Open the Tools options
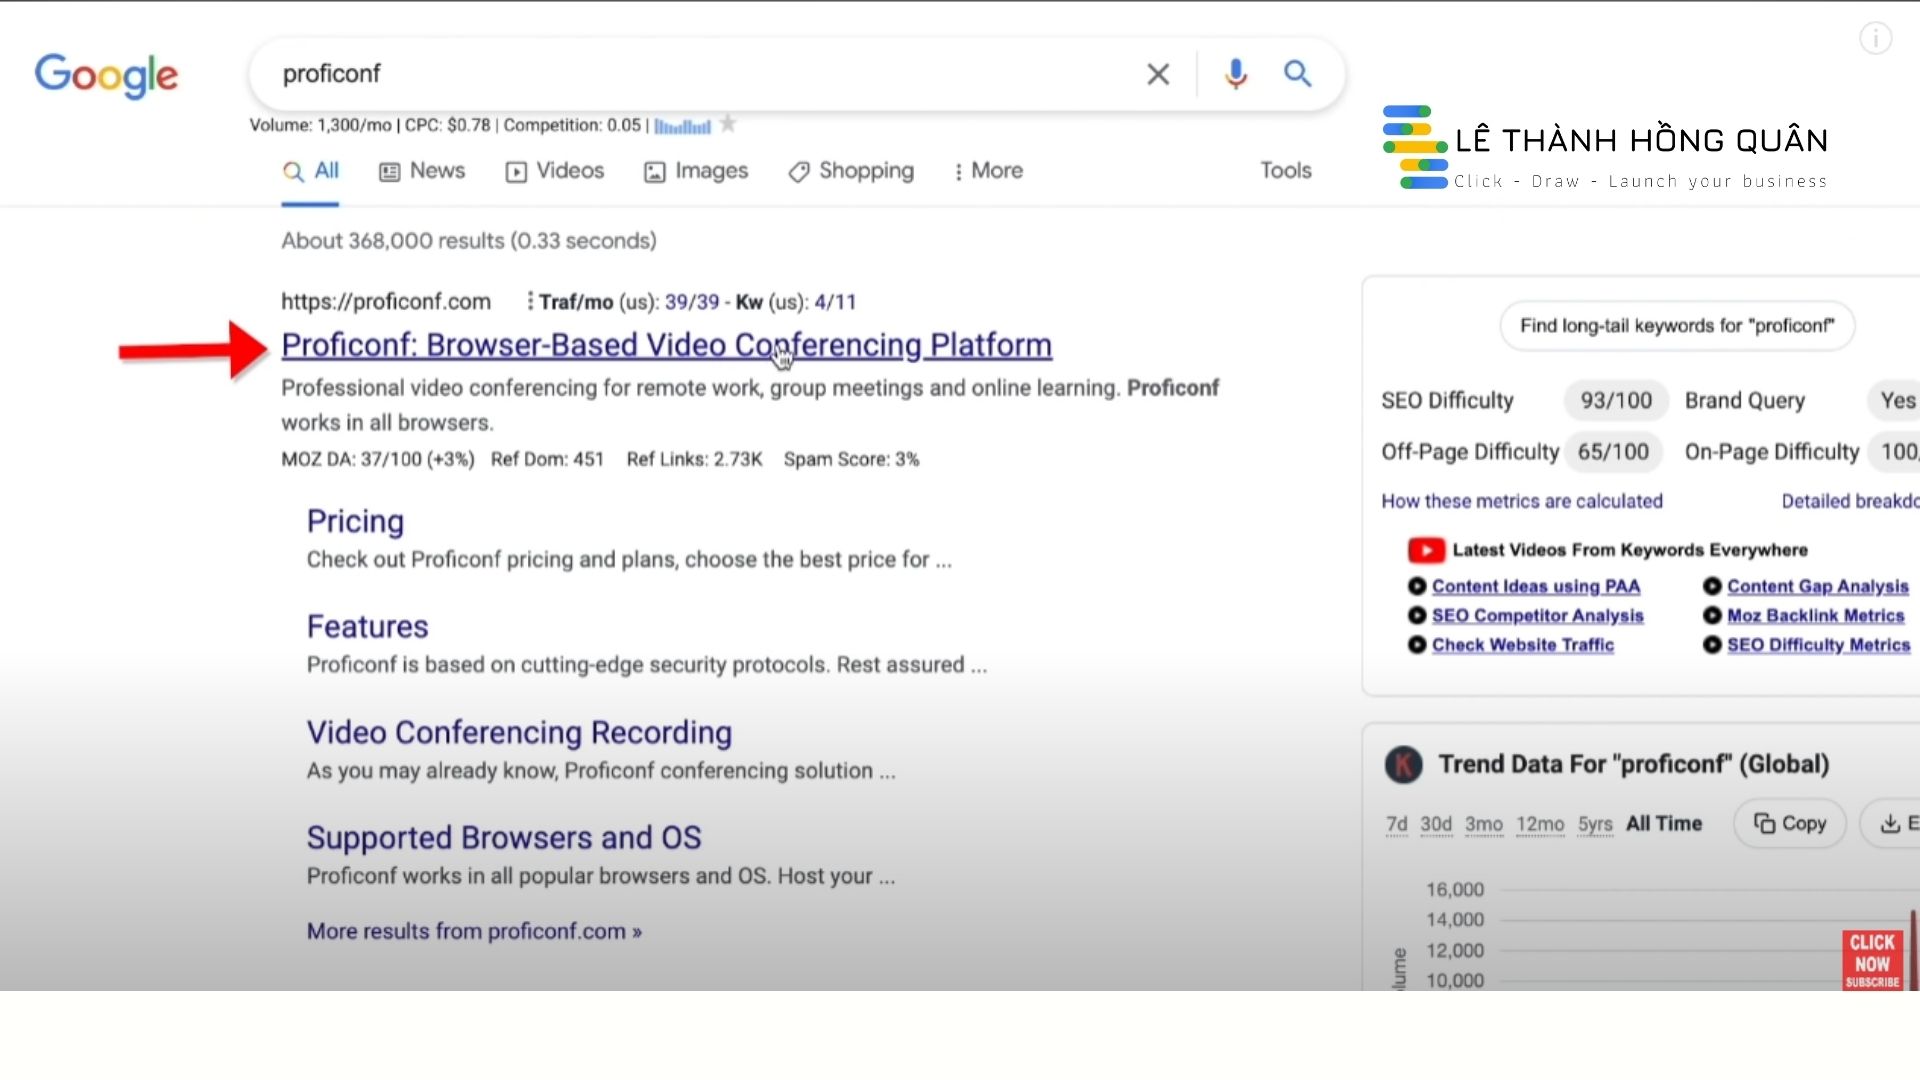Screen dimensions: 1920x1080 (x=1285, y=171)
